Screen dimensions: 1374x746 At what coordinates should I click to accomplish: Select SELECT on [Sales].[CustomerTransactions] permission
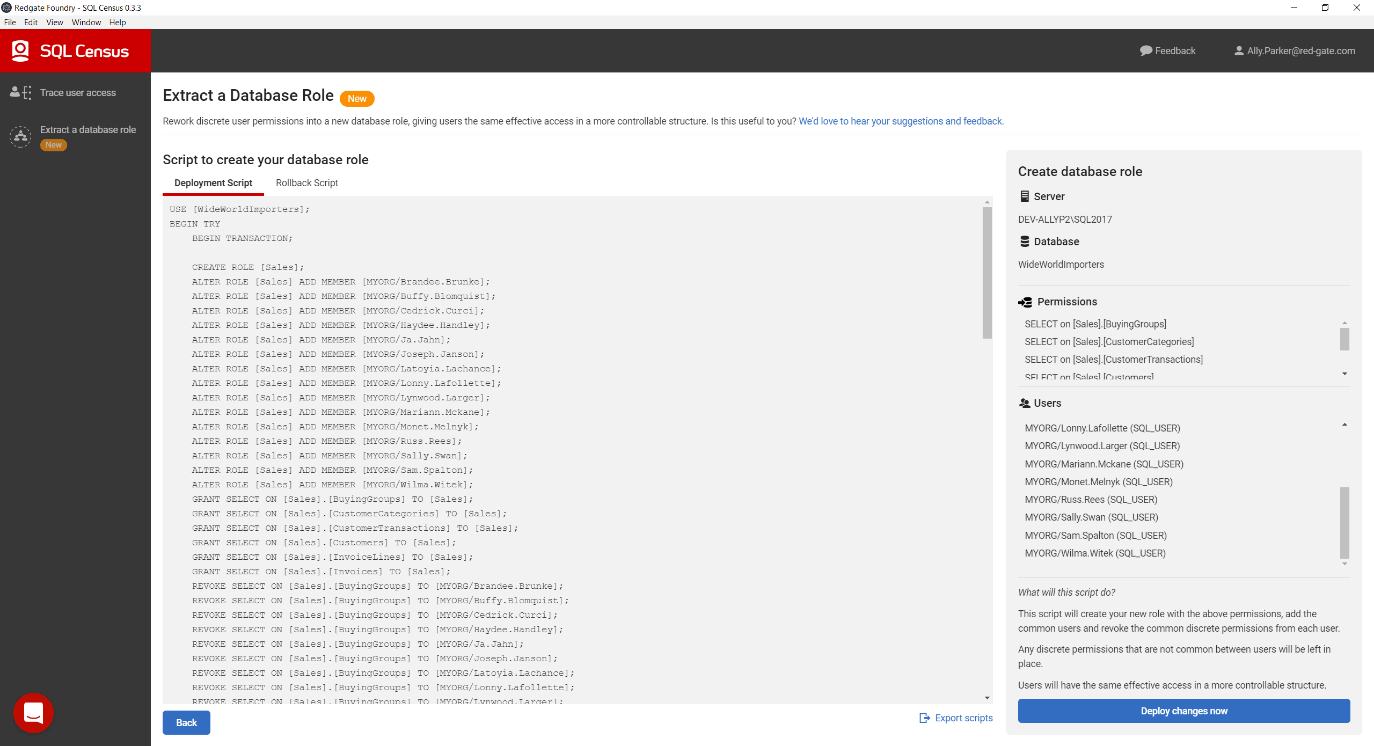[x=1114, y=360]
